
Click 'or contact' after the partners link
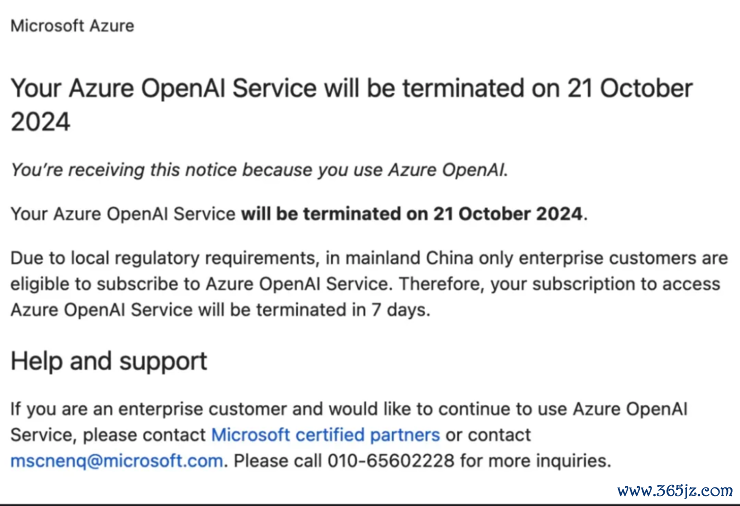(x=488, y=435)
